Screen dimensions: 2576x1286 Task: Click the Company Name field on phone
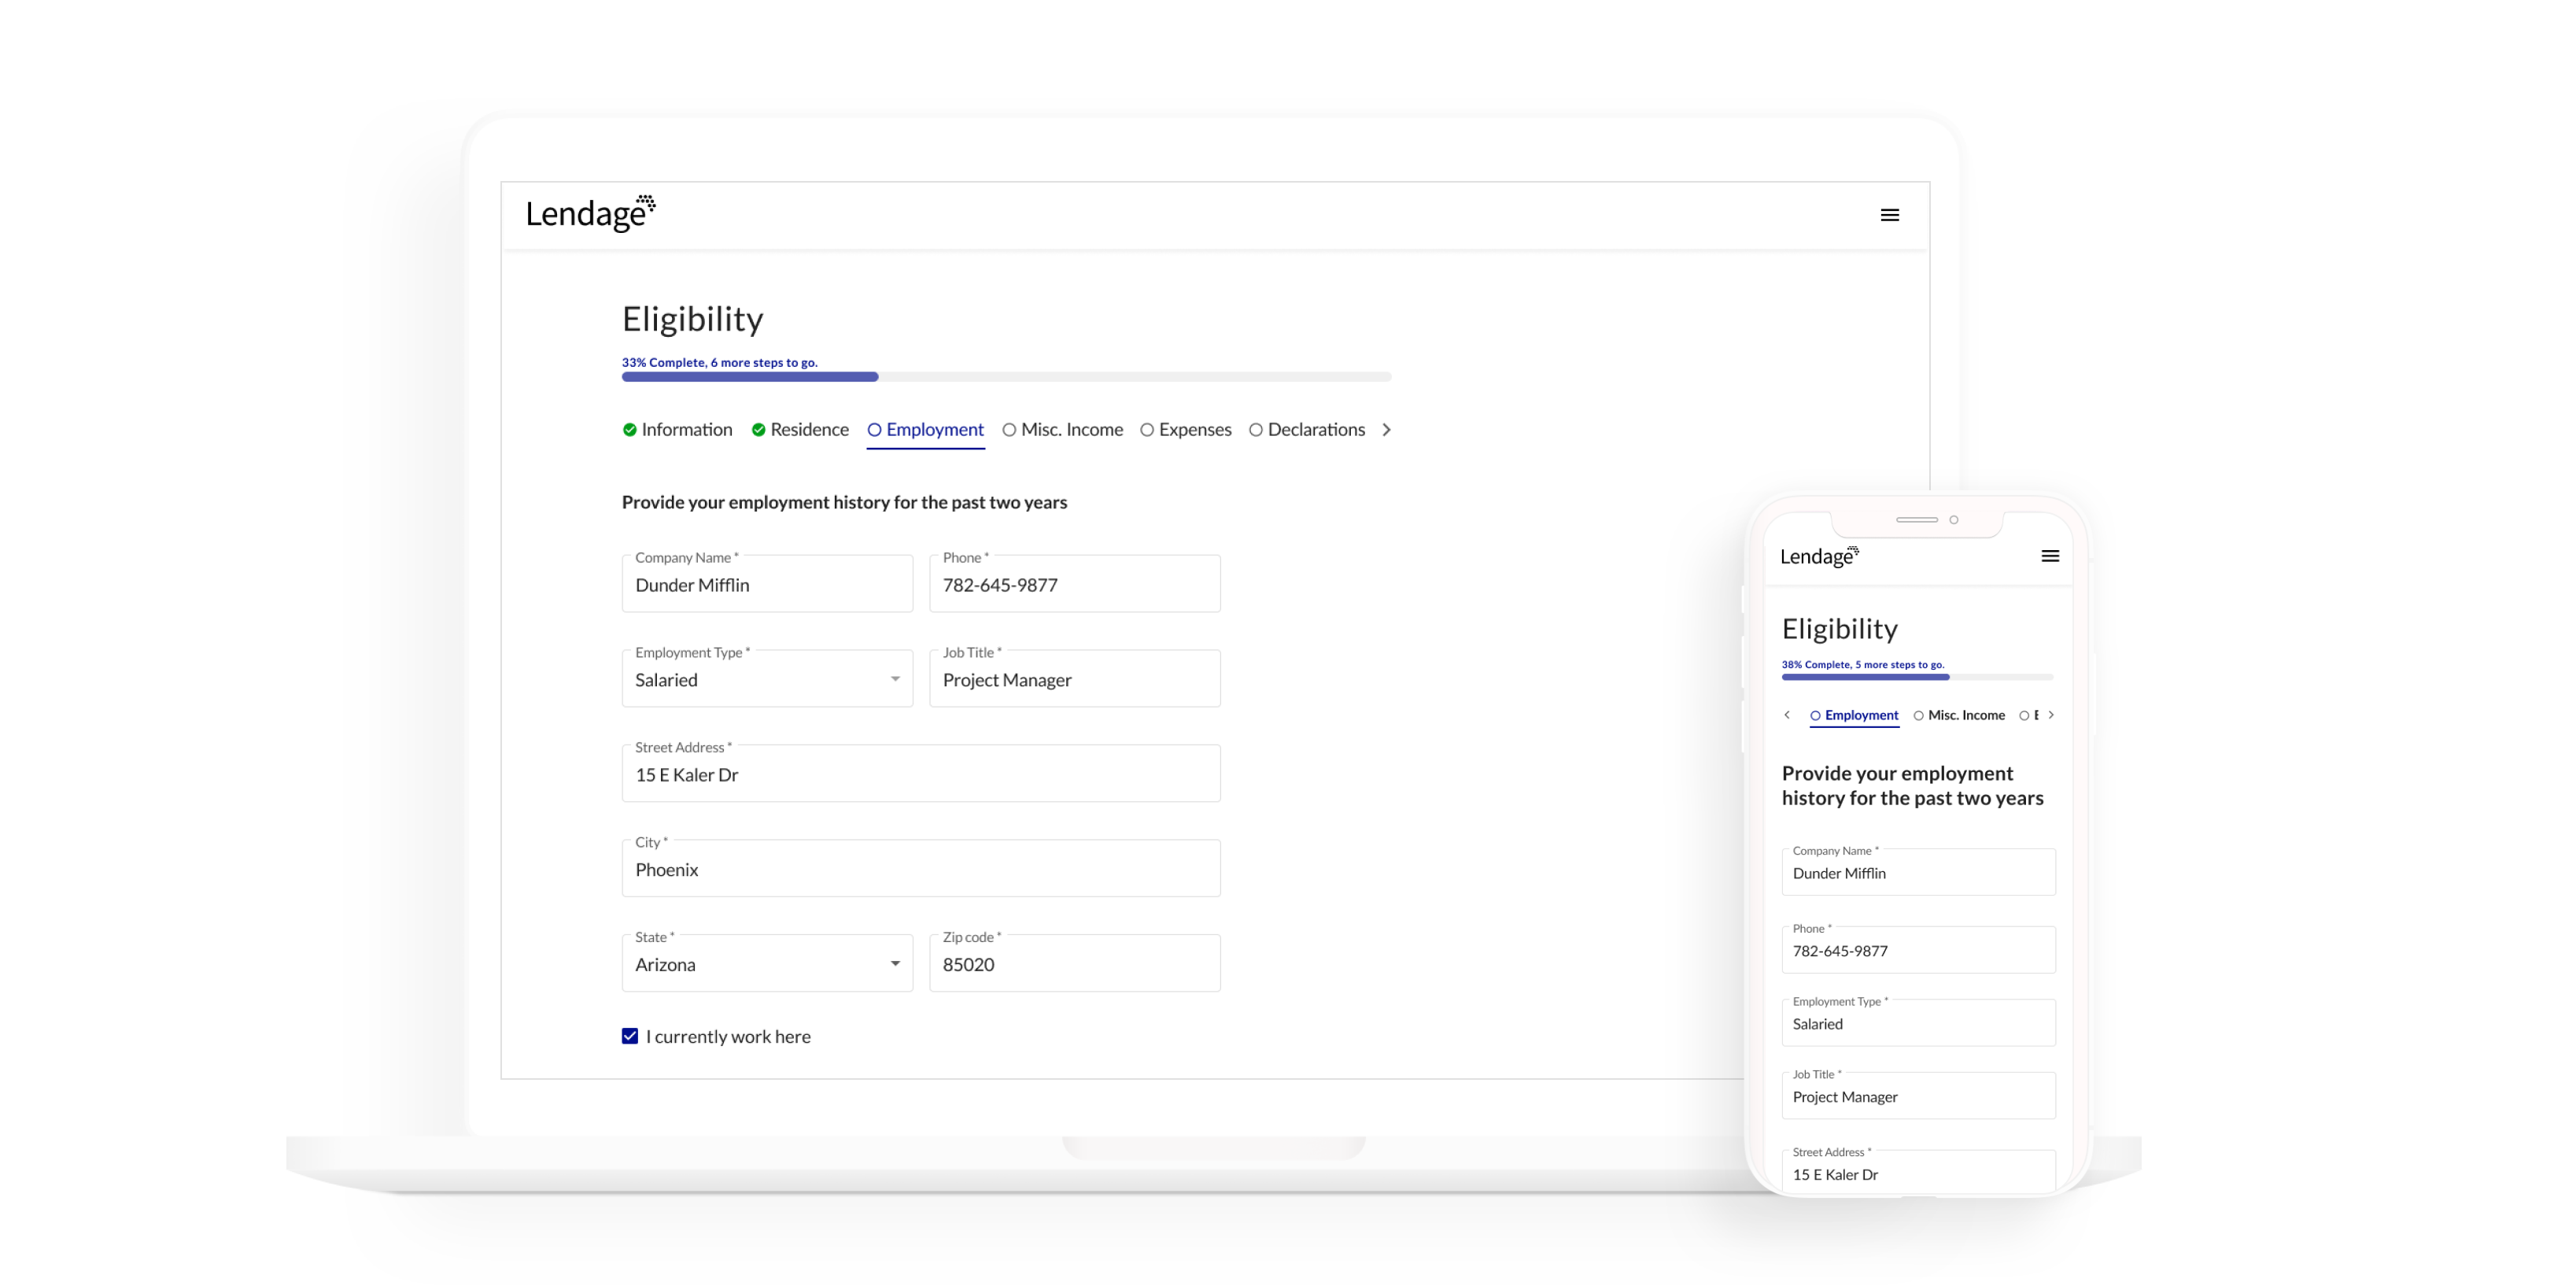tap(1918, 872)
